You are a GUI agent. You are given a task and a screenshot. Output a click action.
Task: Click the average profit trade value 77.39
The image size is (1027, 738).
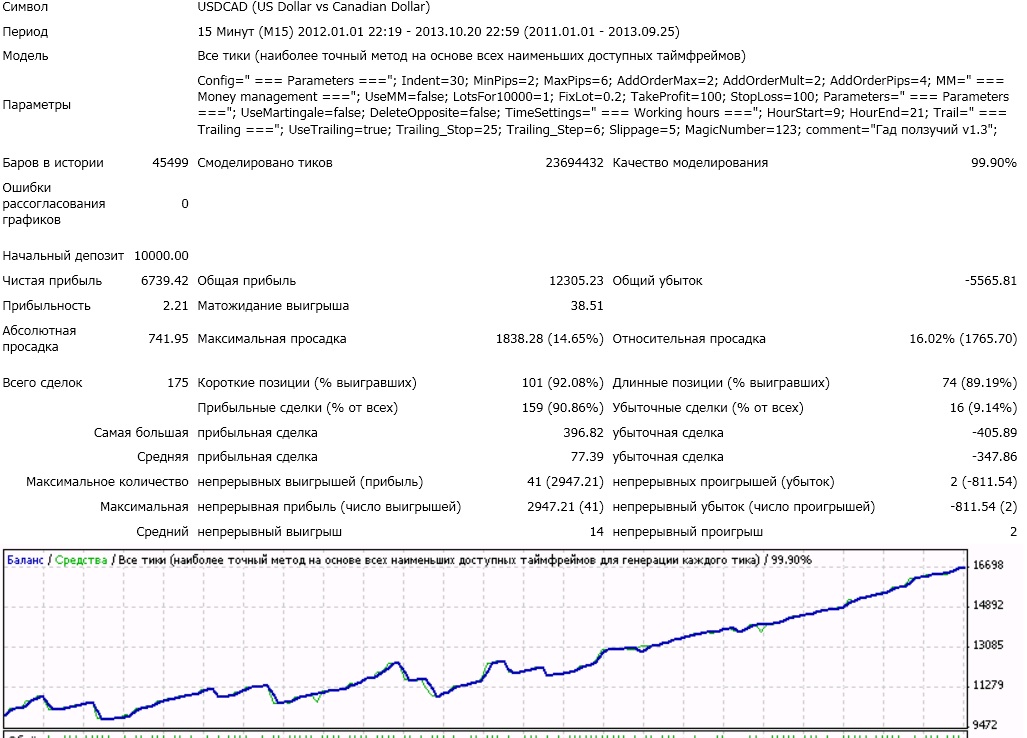[587, 457]
